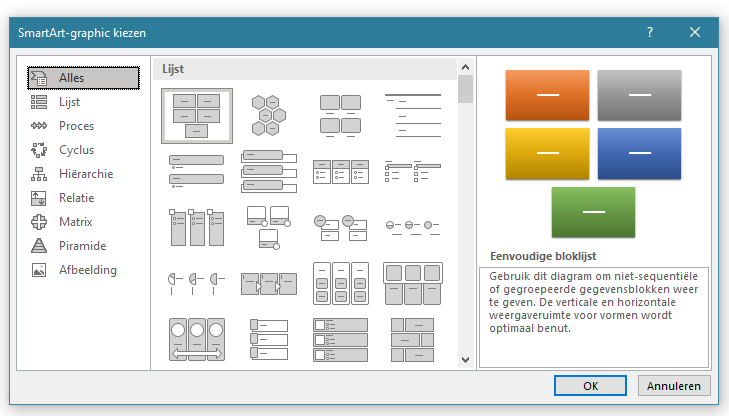729x416 pixels.
Task: Choose the stacked list with large circles layout
Action: tap(340, 227)
